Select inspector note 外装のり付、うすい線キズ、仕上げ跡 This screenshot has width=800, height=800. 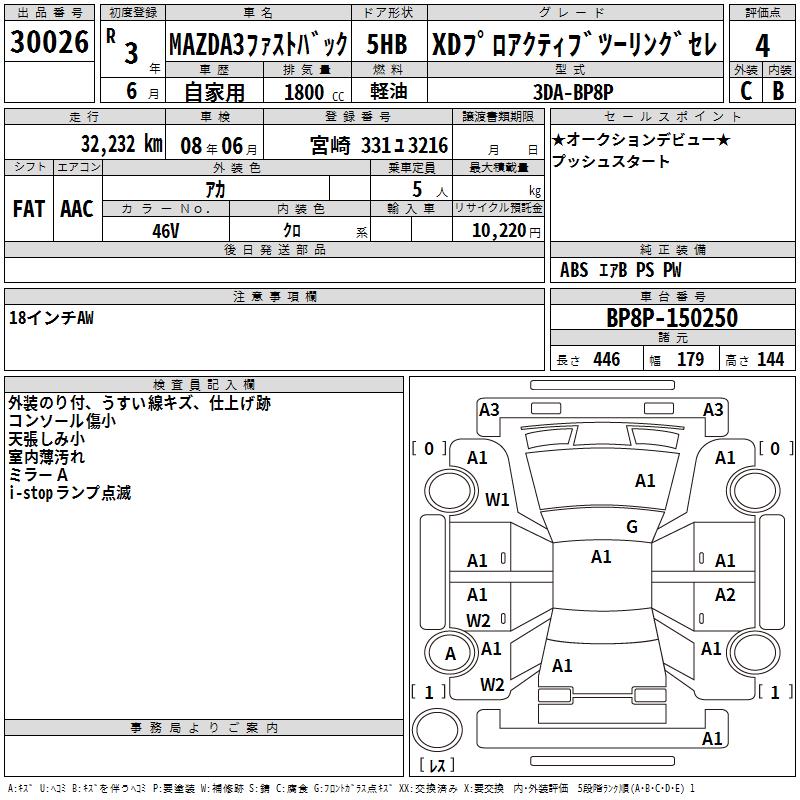139,403
